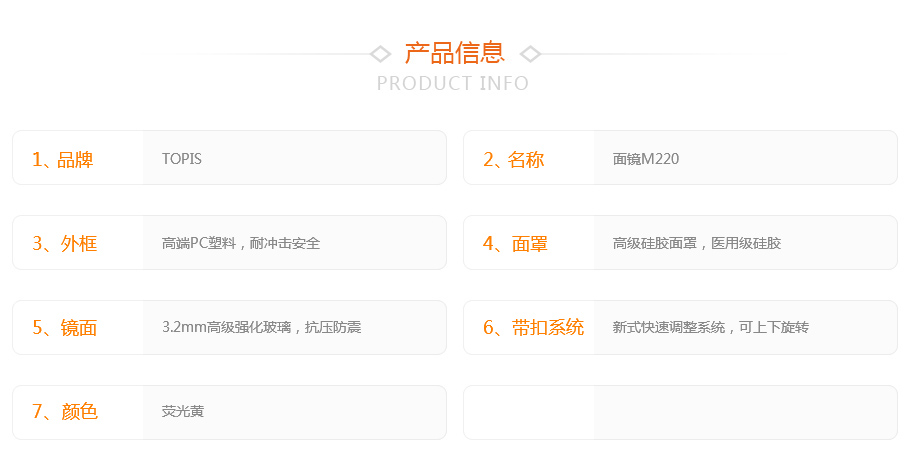
Task: Select the 6、带扣系统 label
Action: coord(533,327)
